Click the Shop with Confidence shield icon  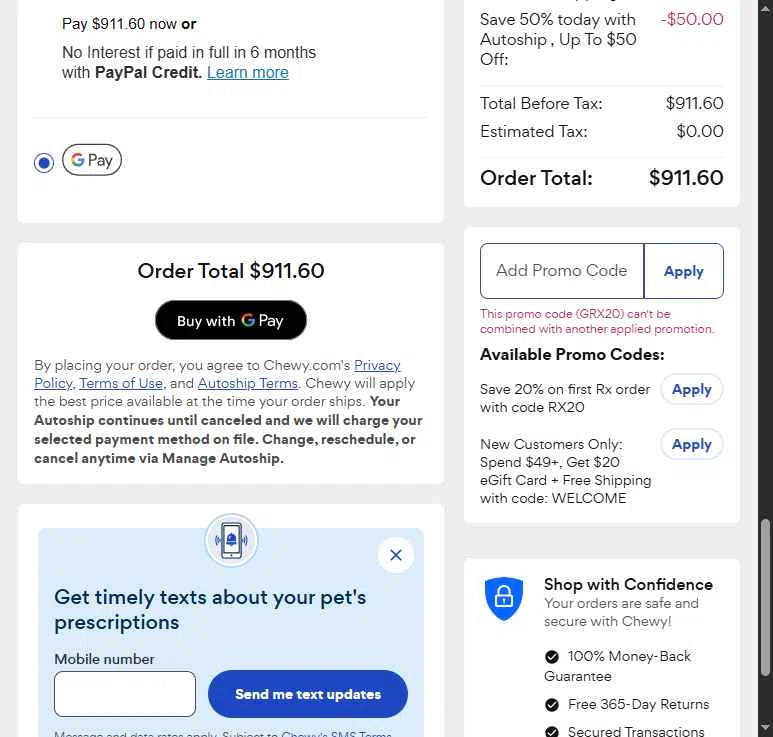504,598
